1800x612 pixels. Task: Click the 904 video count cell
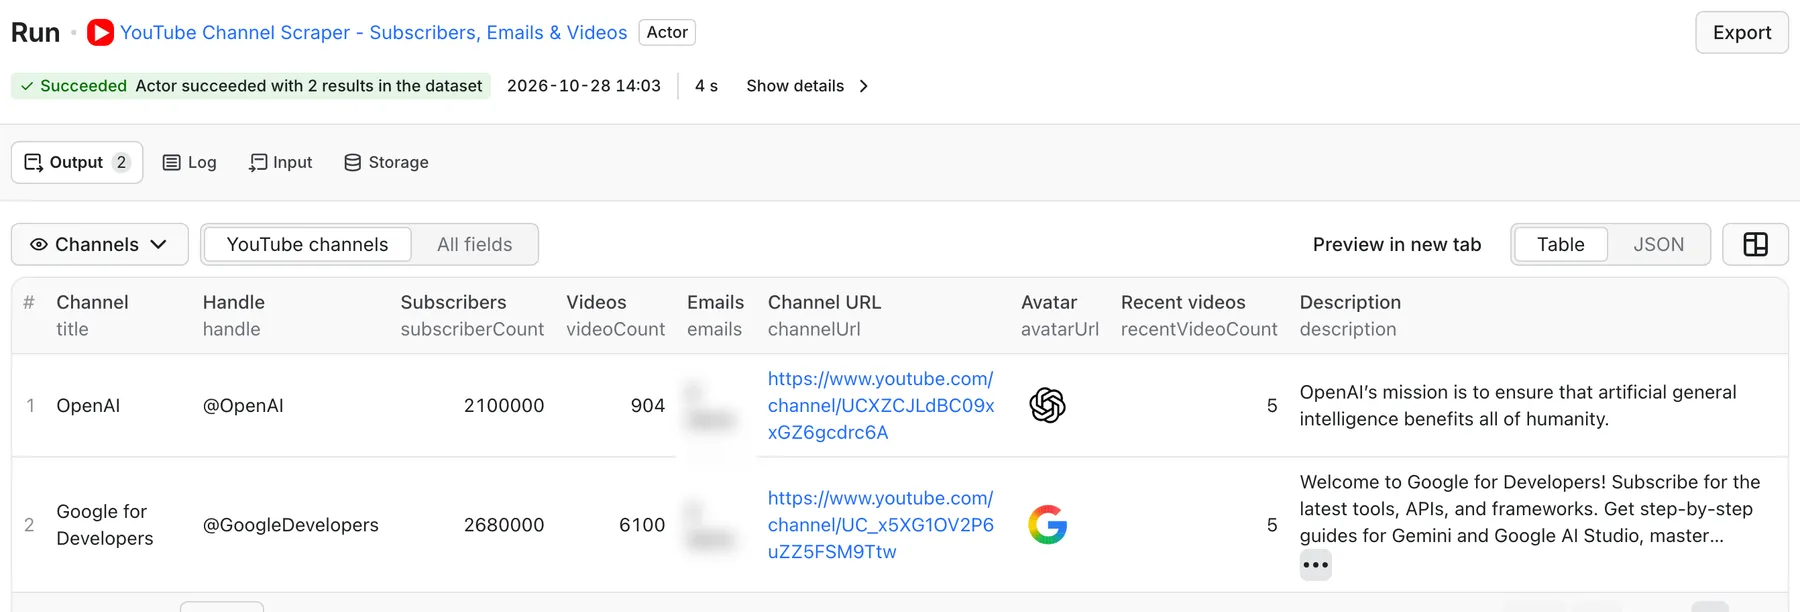point(647,405)
